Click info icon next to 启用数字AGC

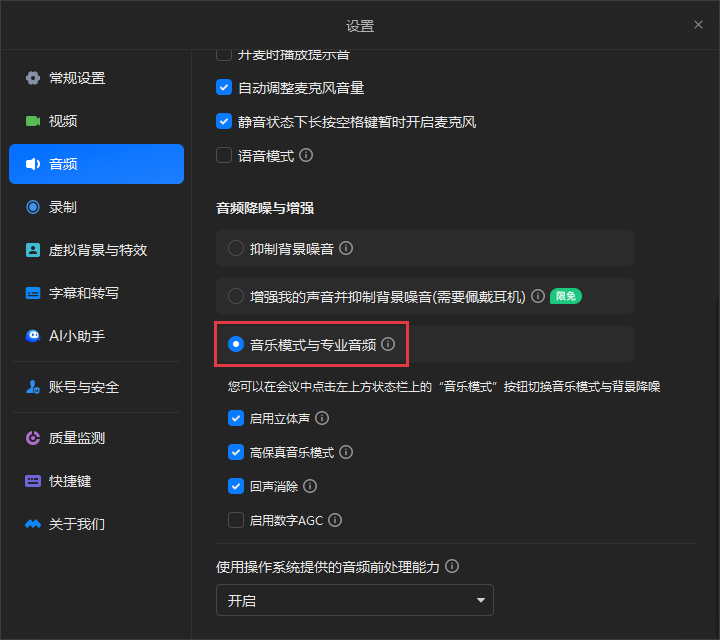335,520
